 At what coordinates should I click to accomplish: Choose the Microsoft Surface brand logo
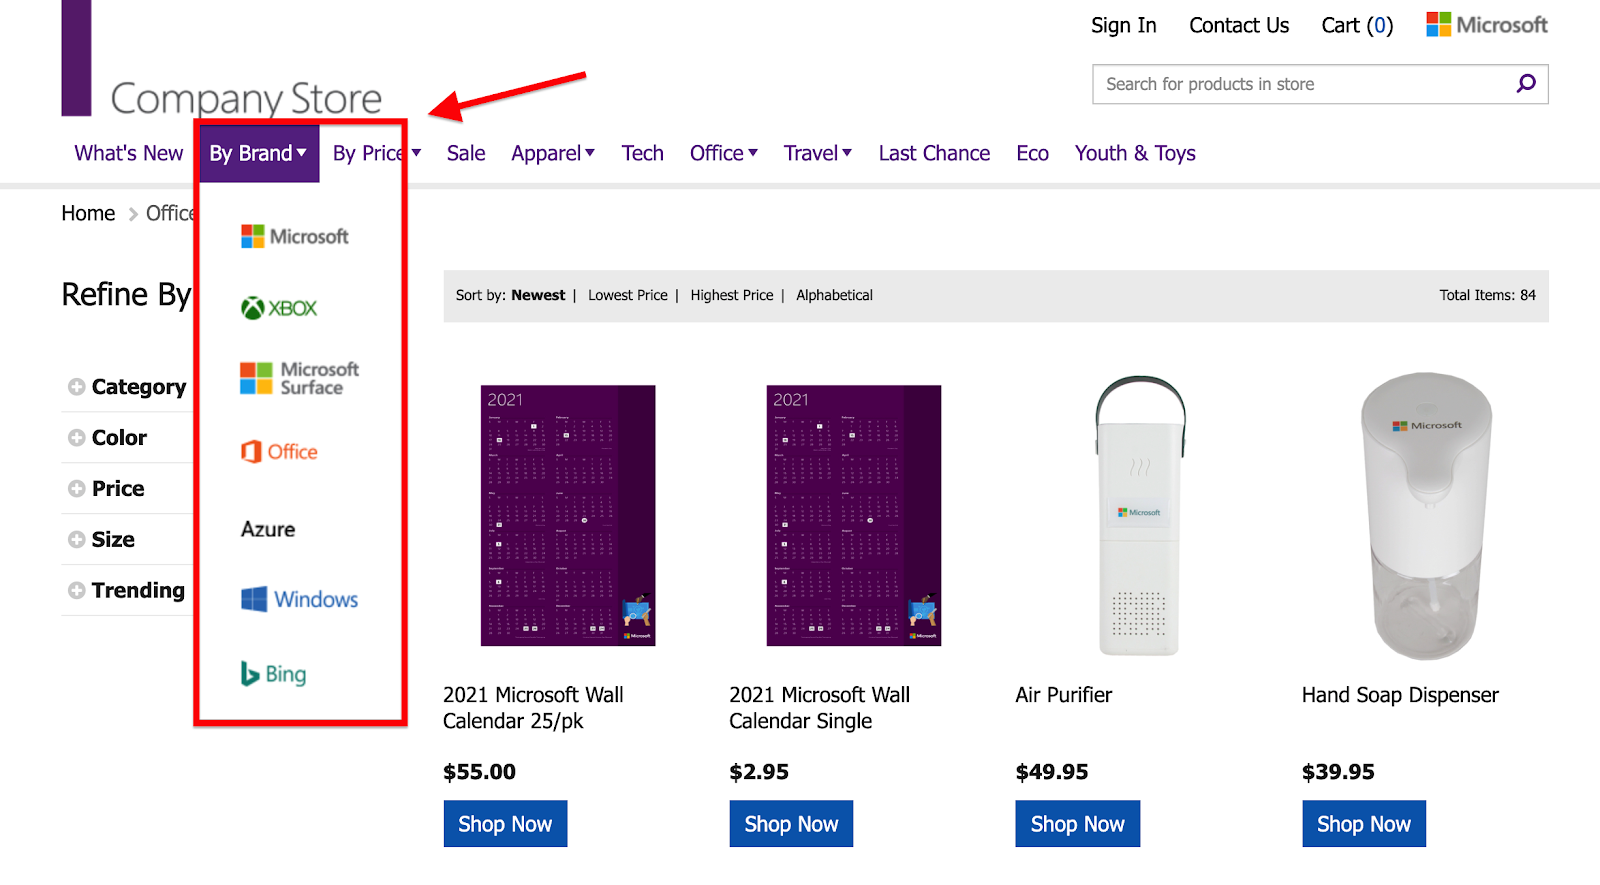click(x=299, y=378)
